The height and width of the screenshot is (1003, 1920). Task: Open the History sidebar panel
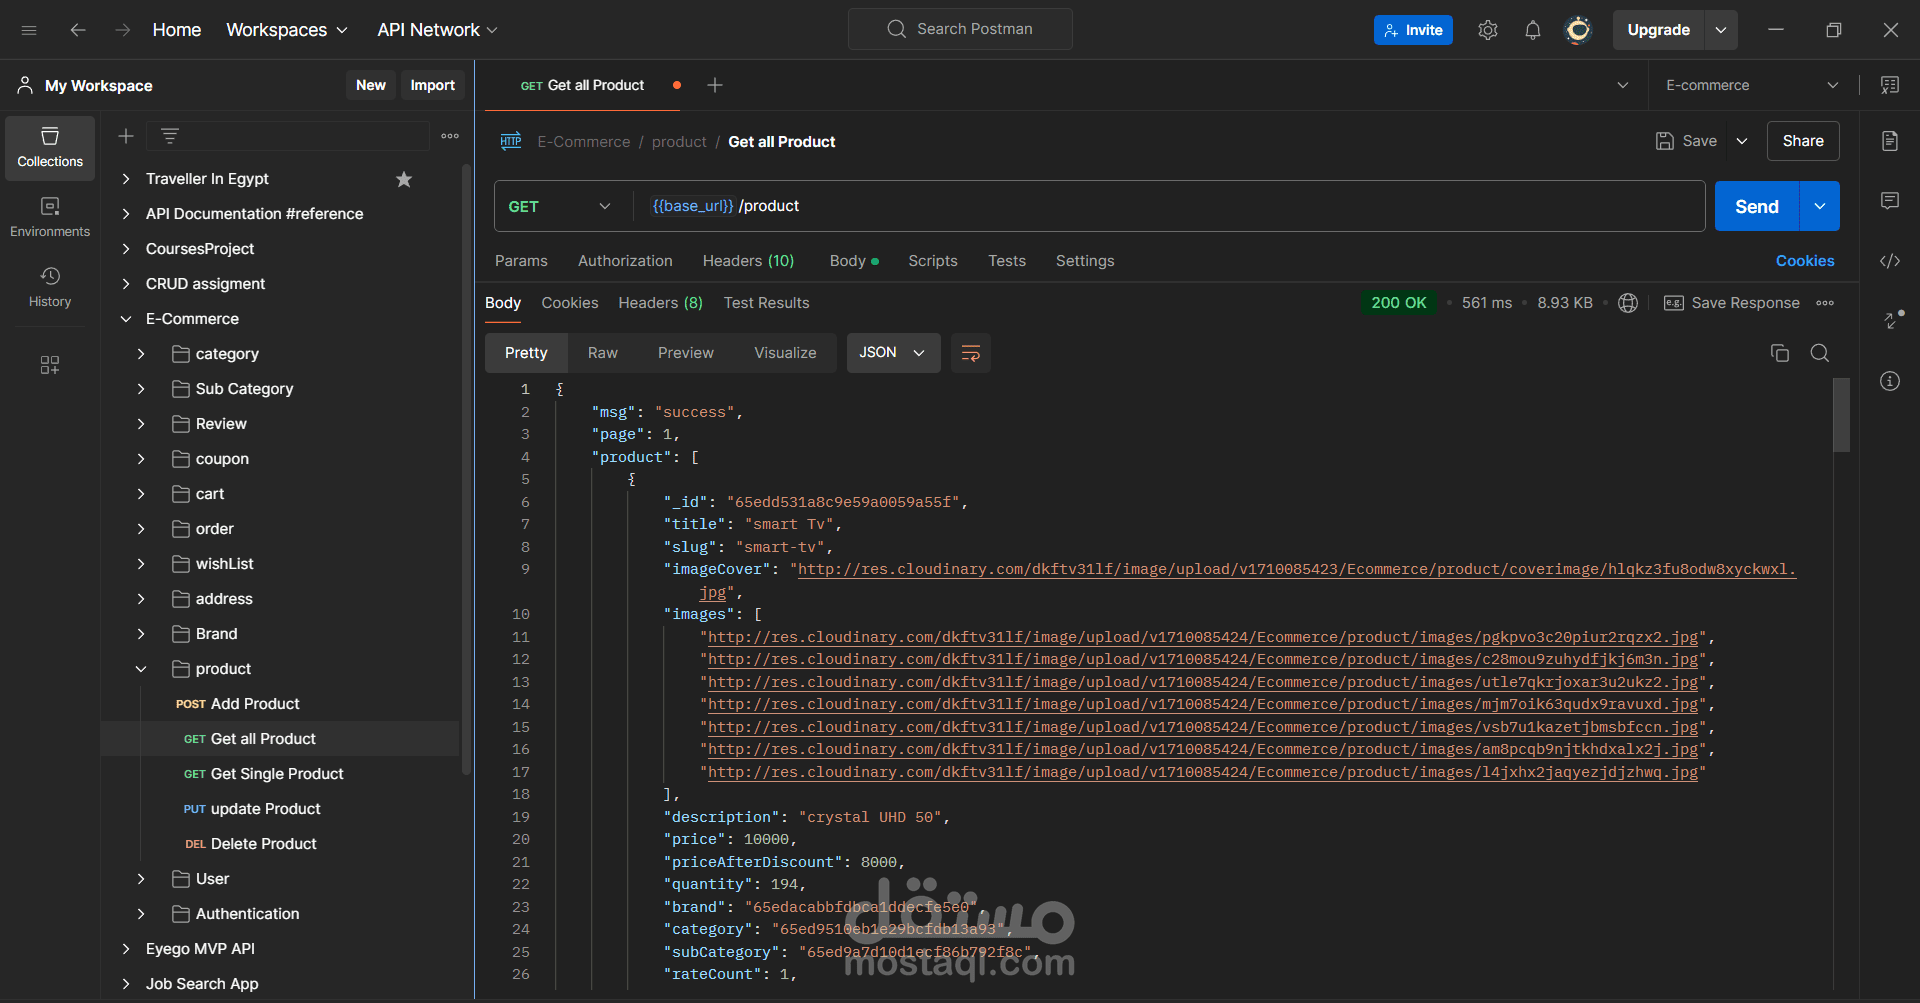point(50,288)
